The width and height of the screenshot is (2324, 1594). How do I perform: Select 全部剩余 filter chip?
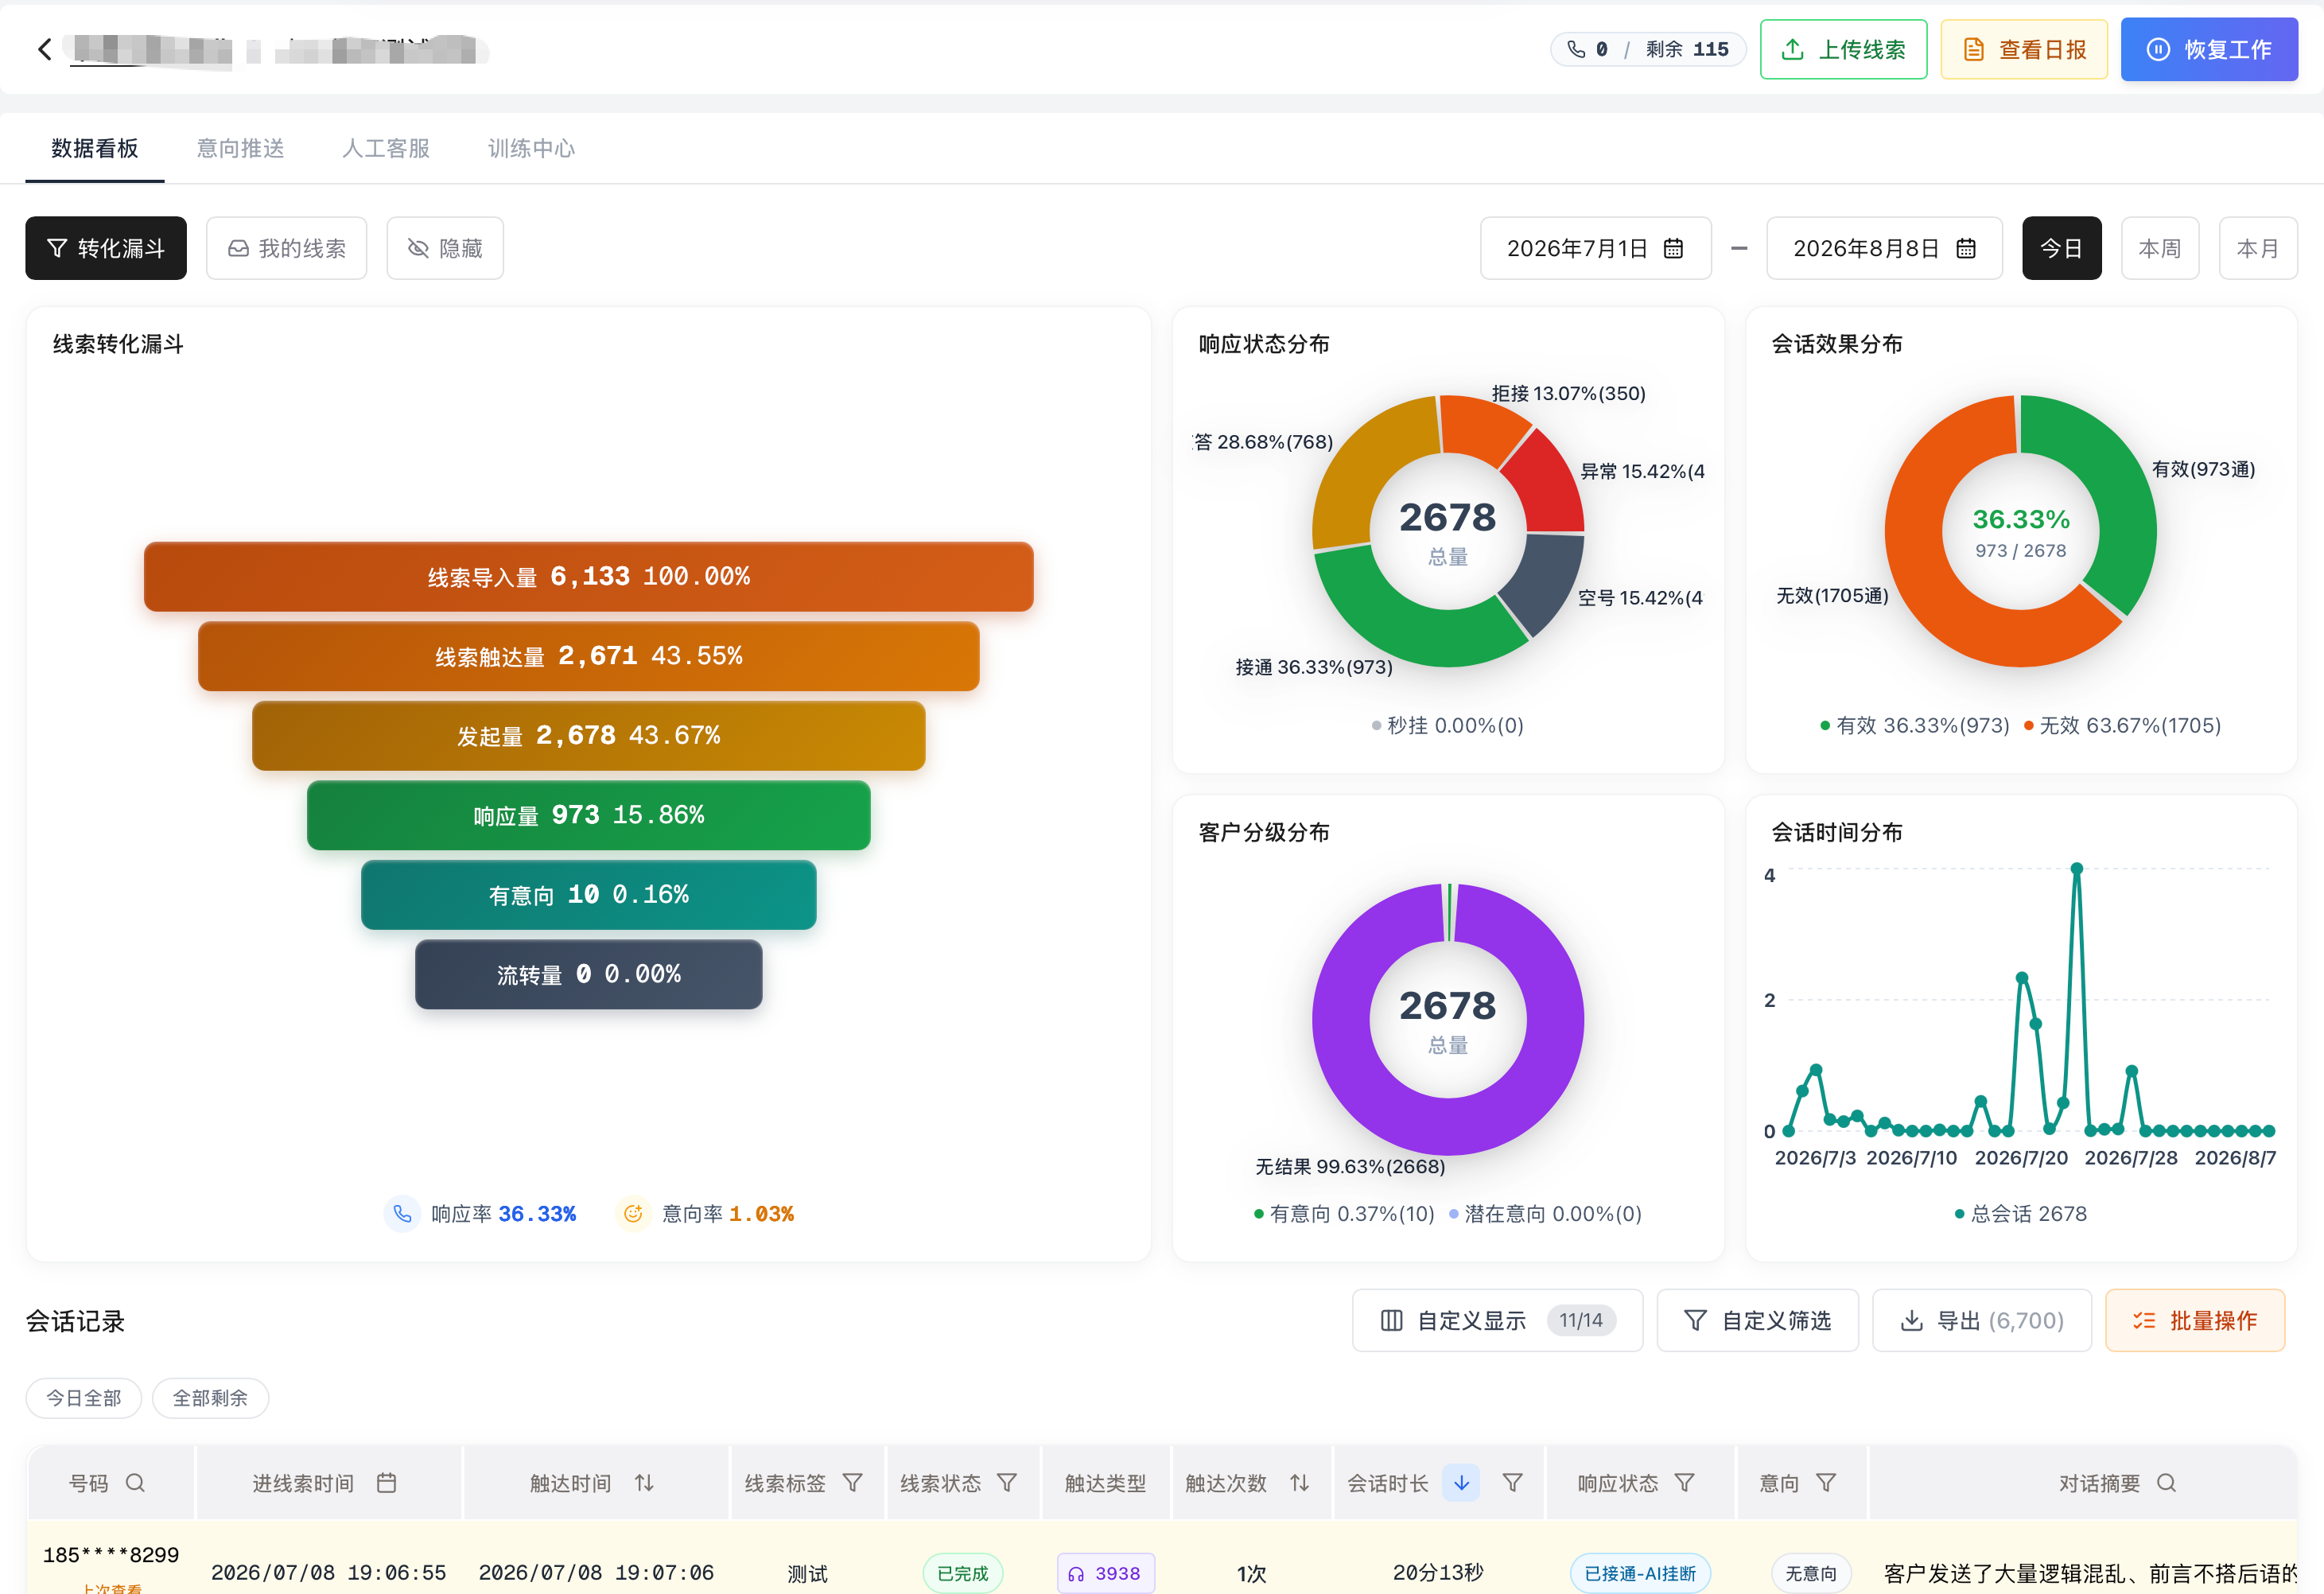click(x=210, y=1397)
